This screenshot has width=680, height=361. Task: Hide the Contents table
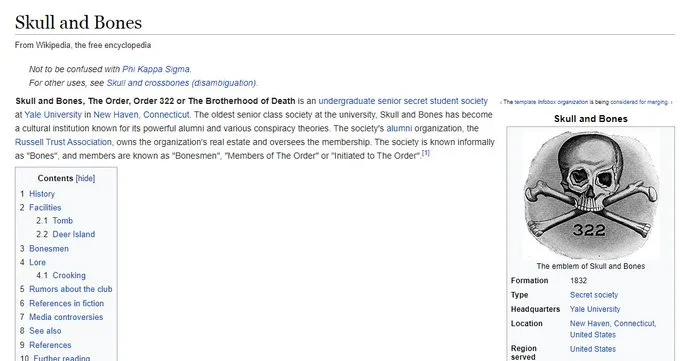click(85, 178)
